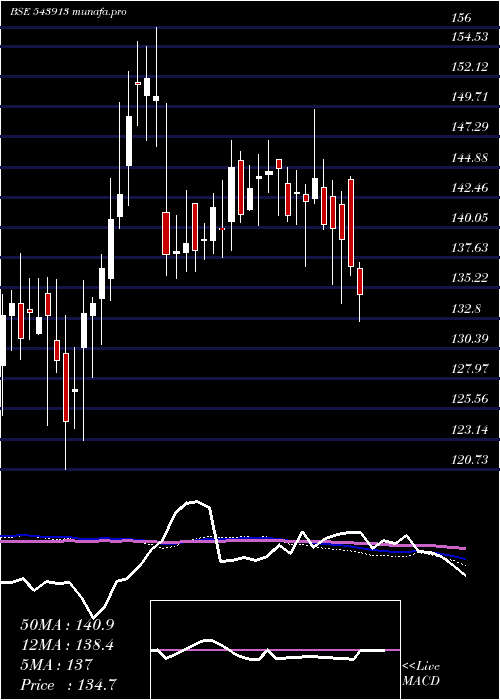Click the 140.05 price axis label
This screenshot has height=700, width=500.
click(x=470, y=218)
